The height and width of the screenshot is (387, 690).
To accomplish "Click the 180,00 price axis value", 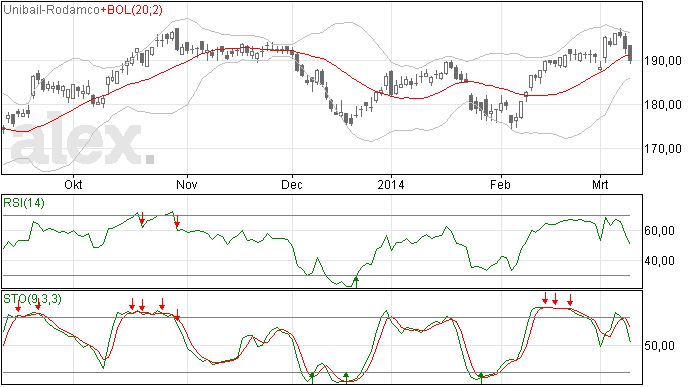I will pyautogui.click(x=663, y=105).
